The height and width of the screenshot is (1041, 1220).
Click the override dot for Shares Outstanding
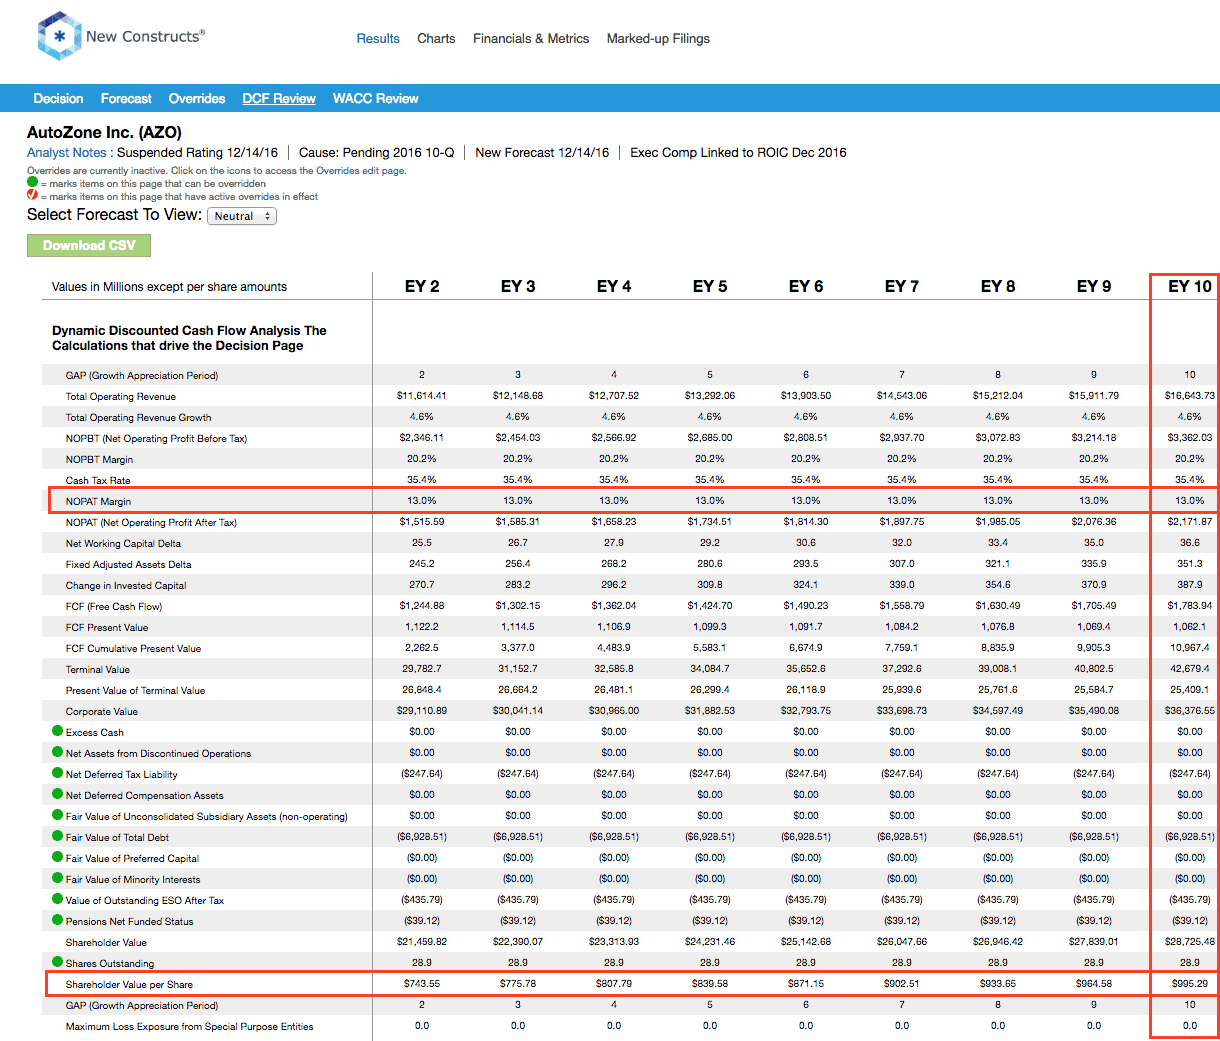click(x=58, y=962)
